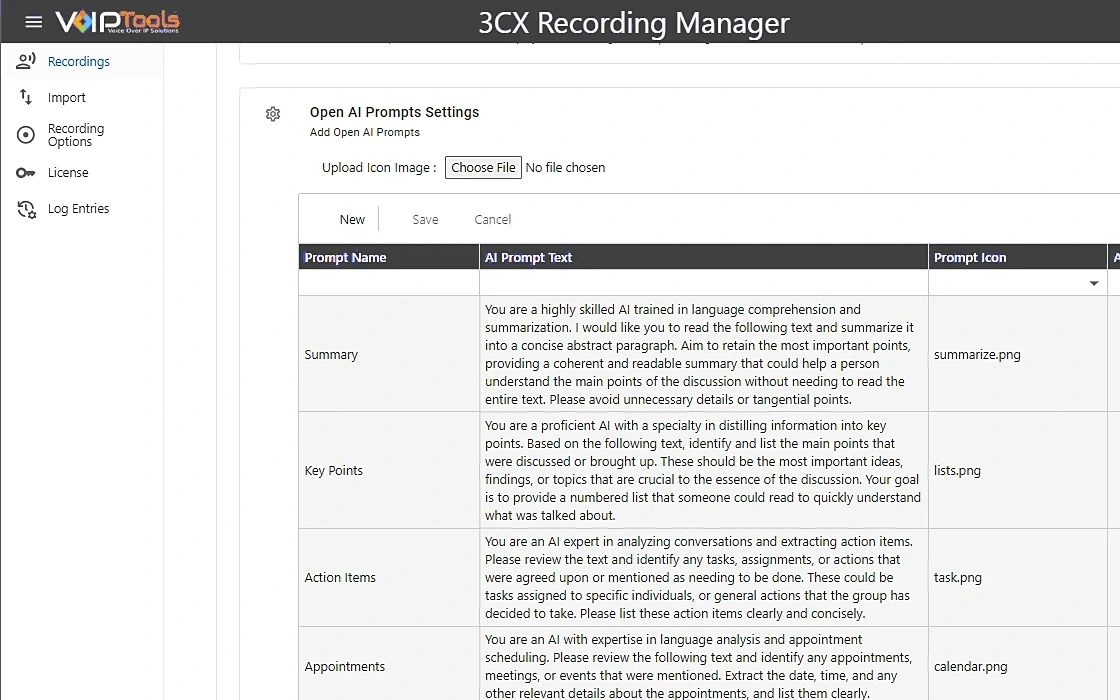This screenshot has width=1120, height=700.
Task: Click the Open AI Prompts gear icon
Action: (273, 114)
